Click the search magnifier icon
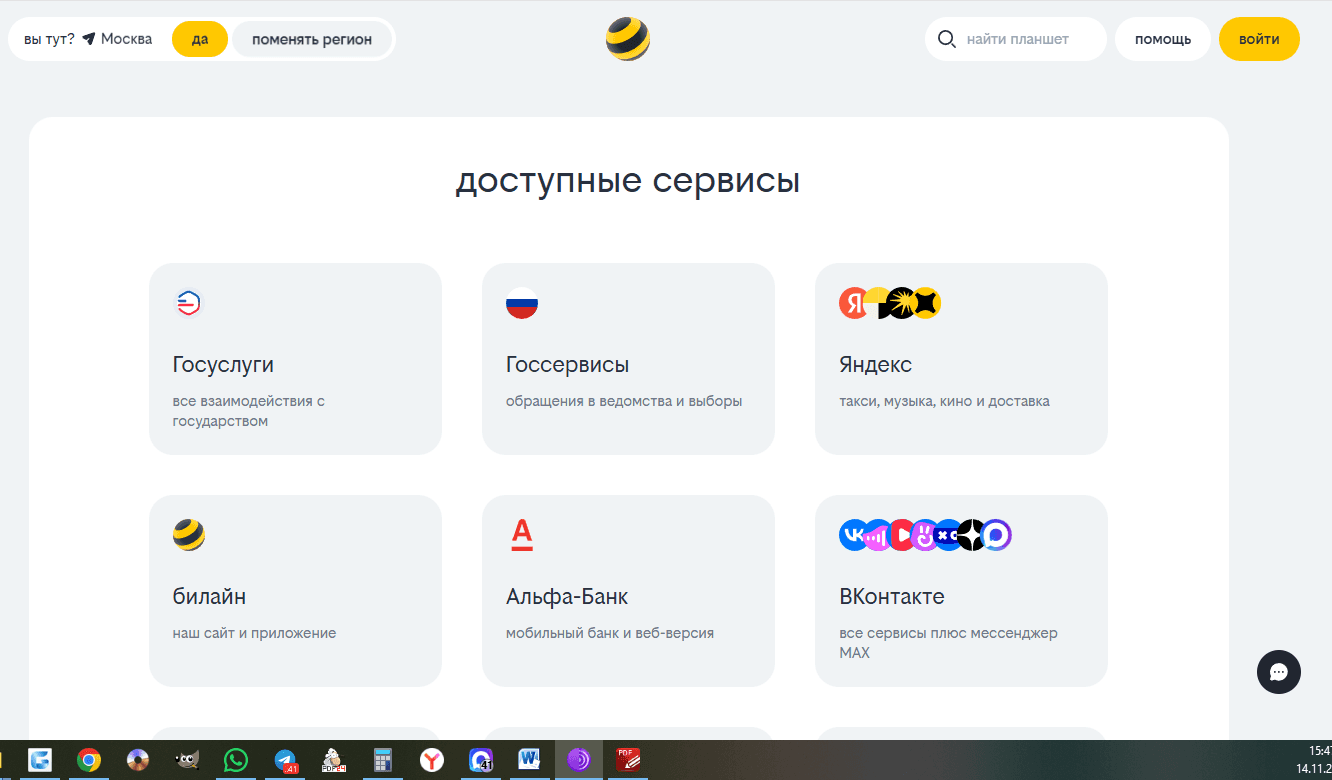Image resolution: width=1332 pixels, height=780 pixels. point(946,40)
